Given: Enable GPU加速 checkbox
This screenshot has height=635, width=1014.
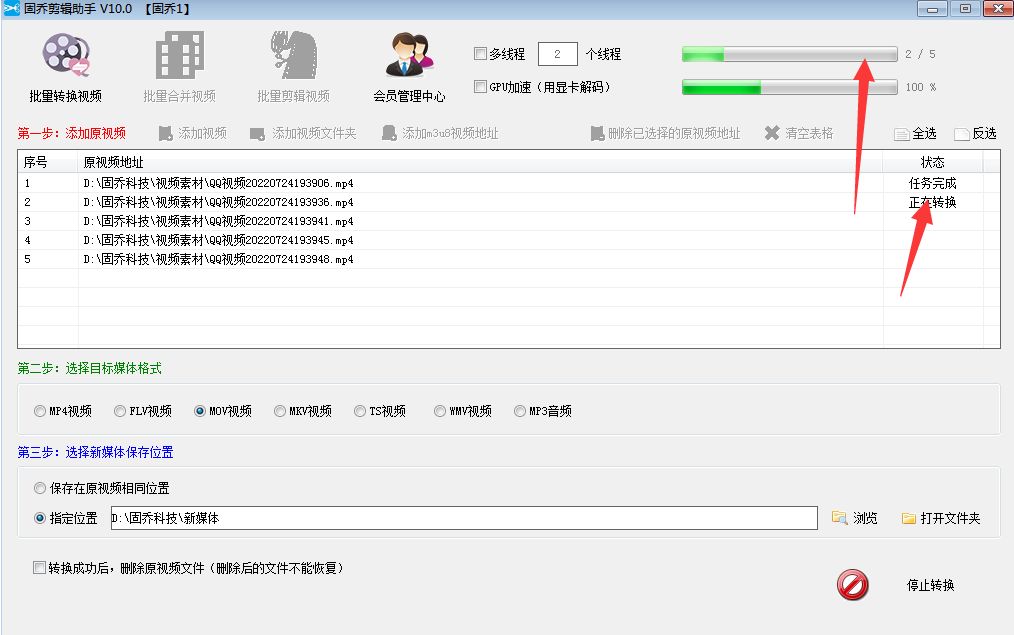Looking at the screenshot, I should coord(480,87).
